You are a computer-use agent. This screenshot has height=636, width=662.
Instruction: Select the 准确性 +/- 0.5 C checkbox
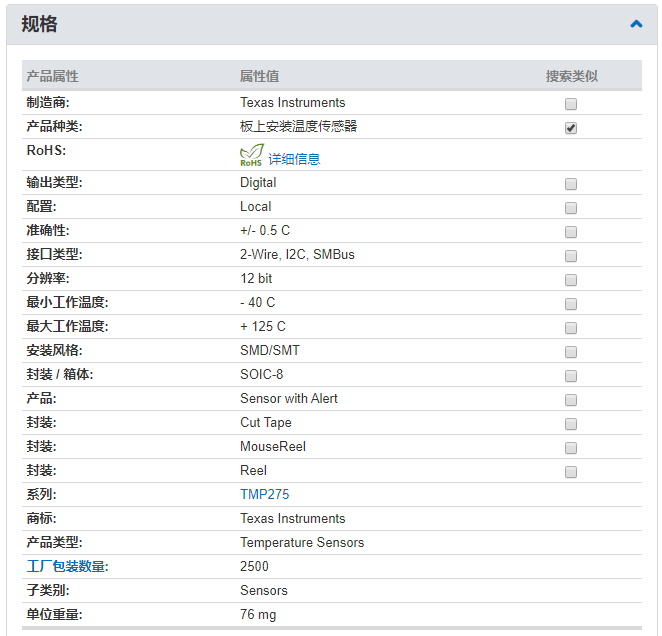[571, 232]
